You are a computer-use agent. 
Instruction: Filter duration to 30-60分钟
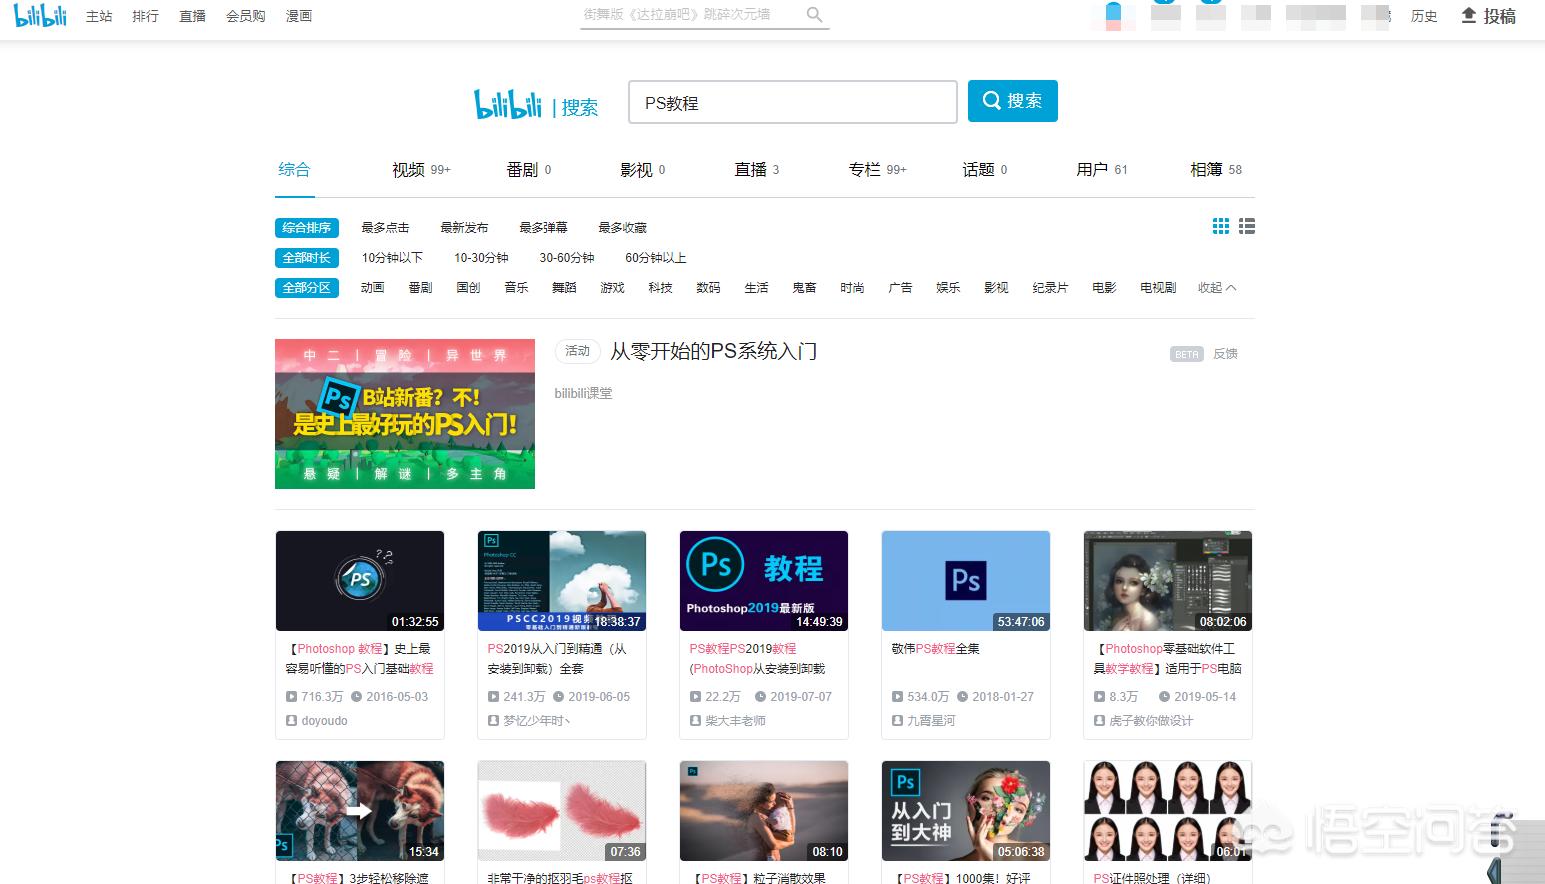pyautogui.click(x=567, y=258)
